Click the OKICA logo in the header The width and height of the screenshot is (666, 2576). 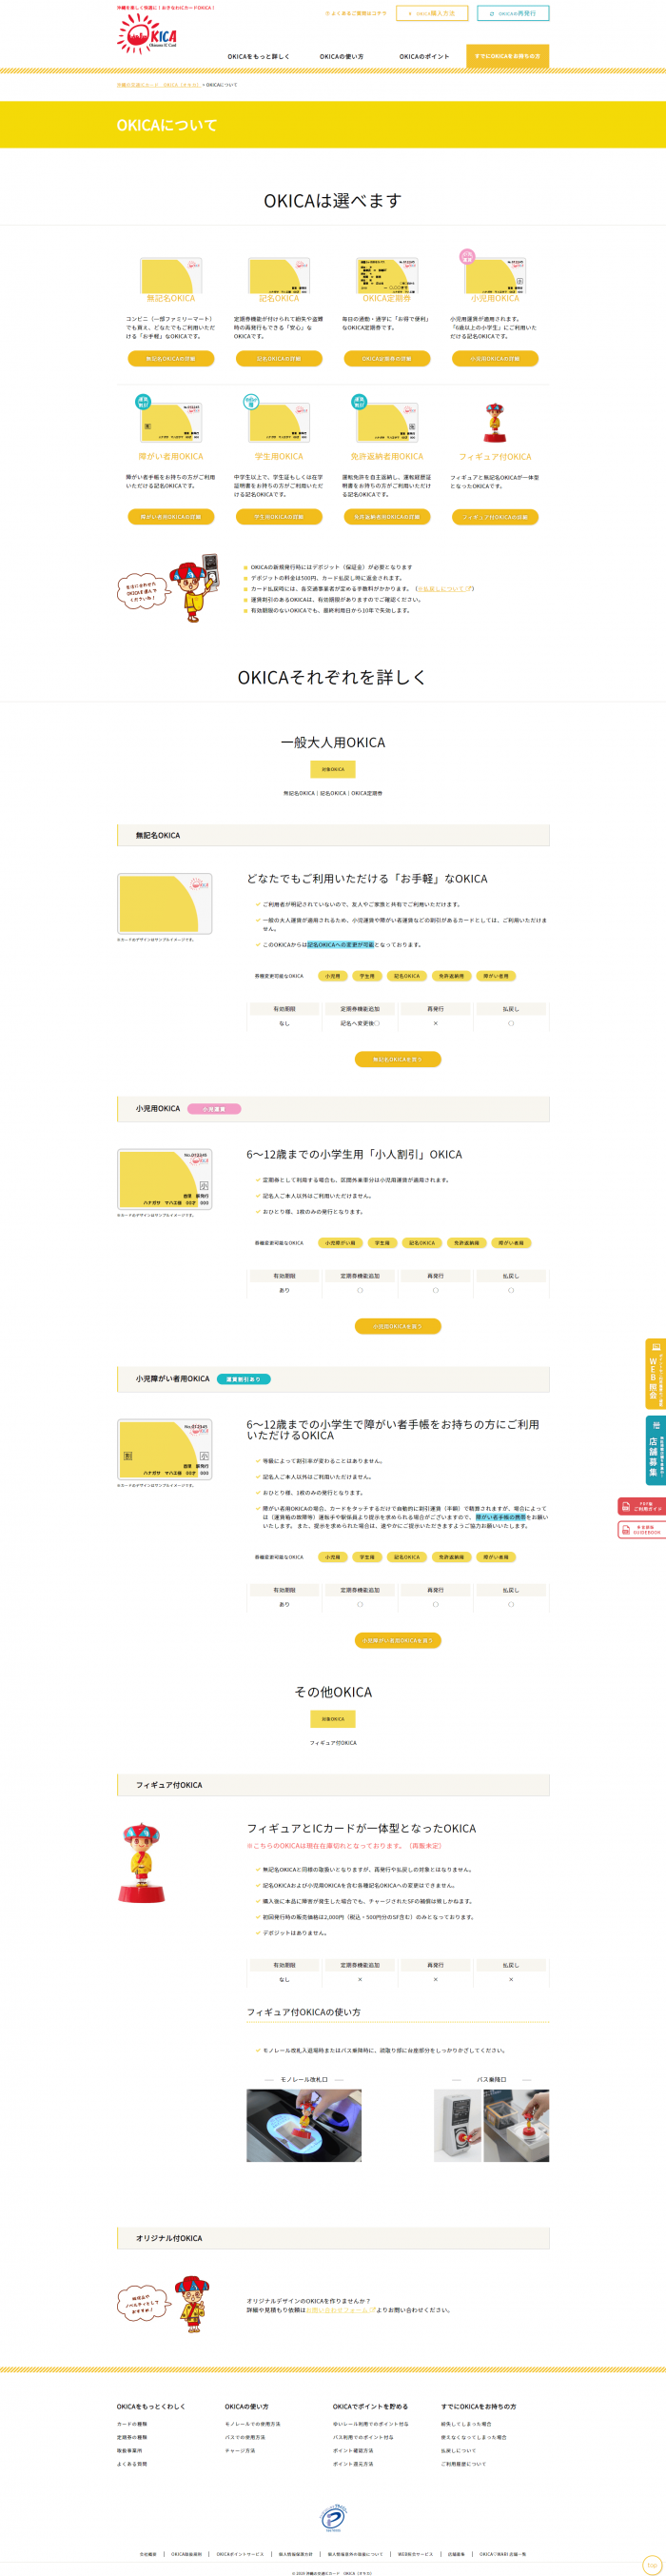147,35
